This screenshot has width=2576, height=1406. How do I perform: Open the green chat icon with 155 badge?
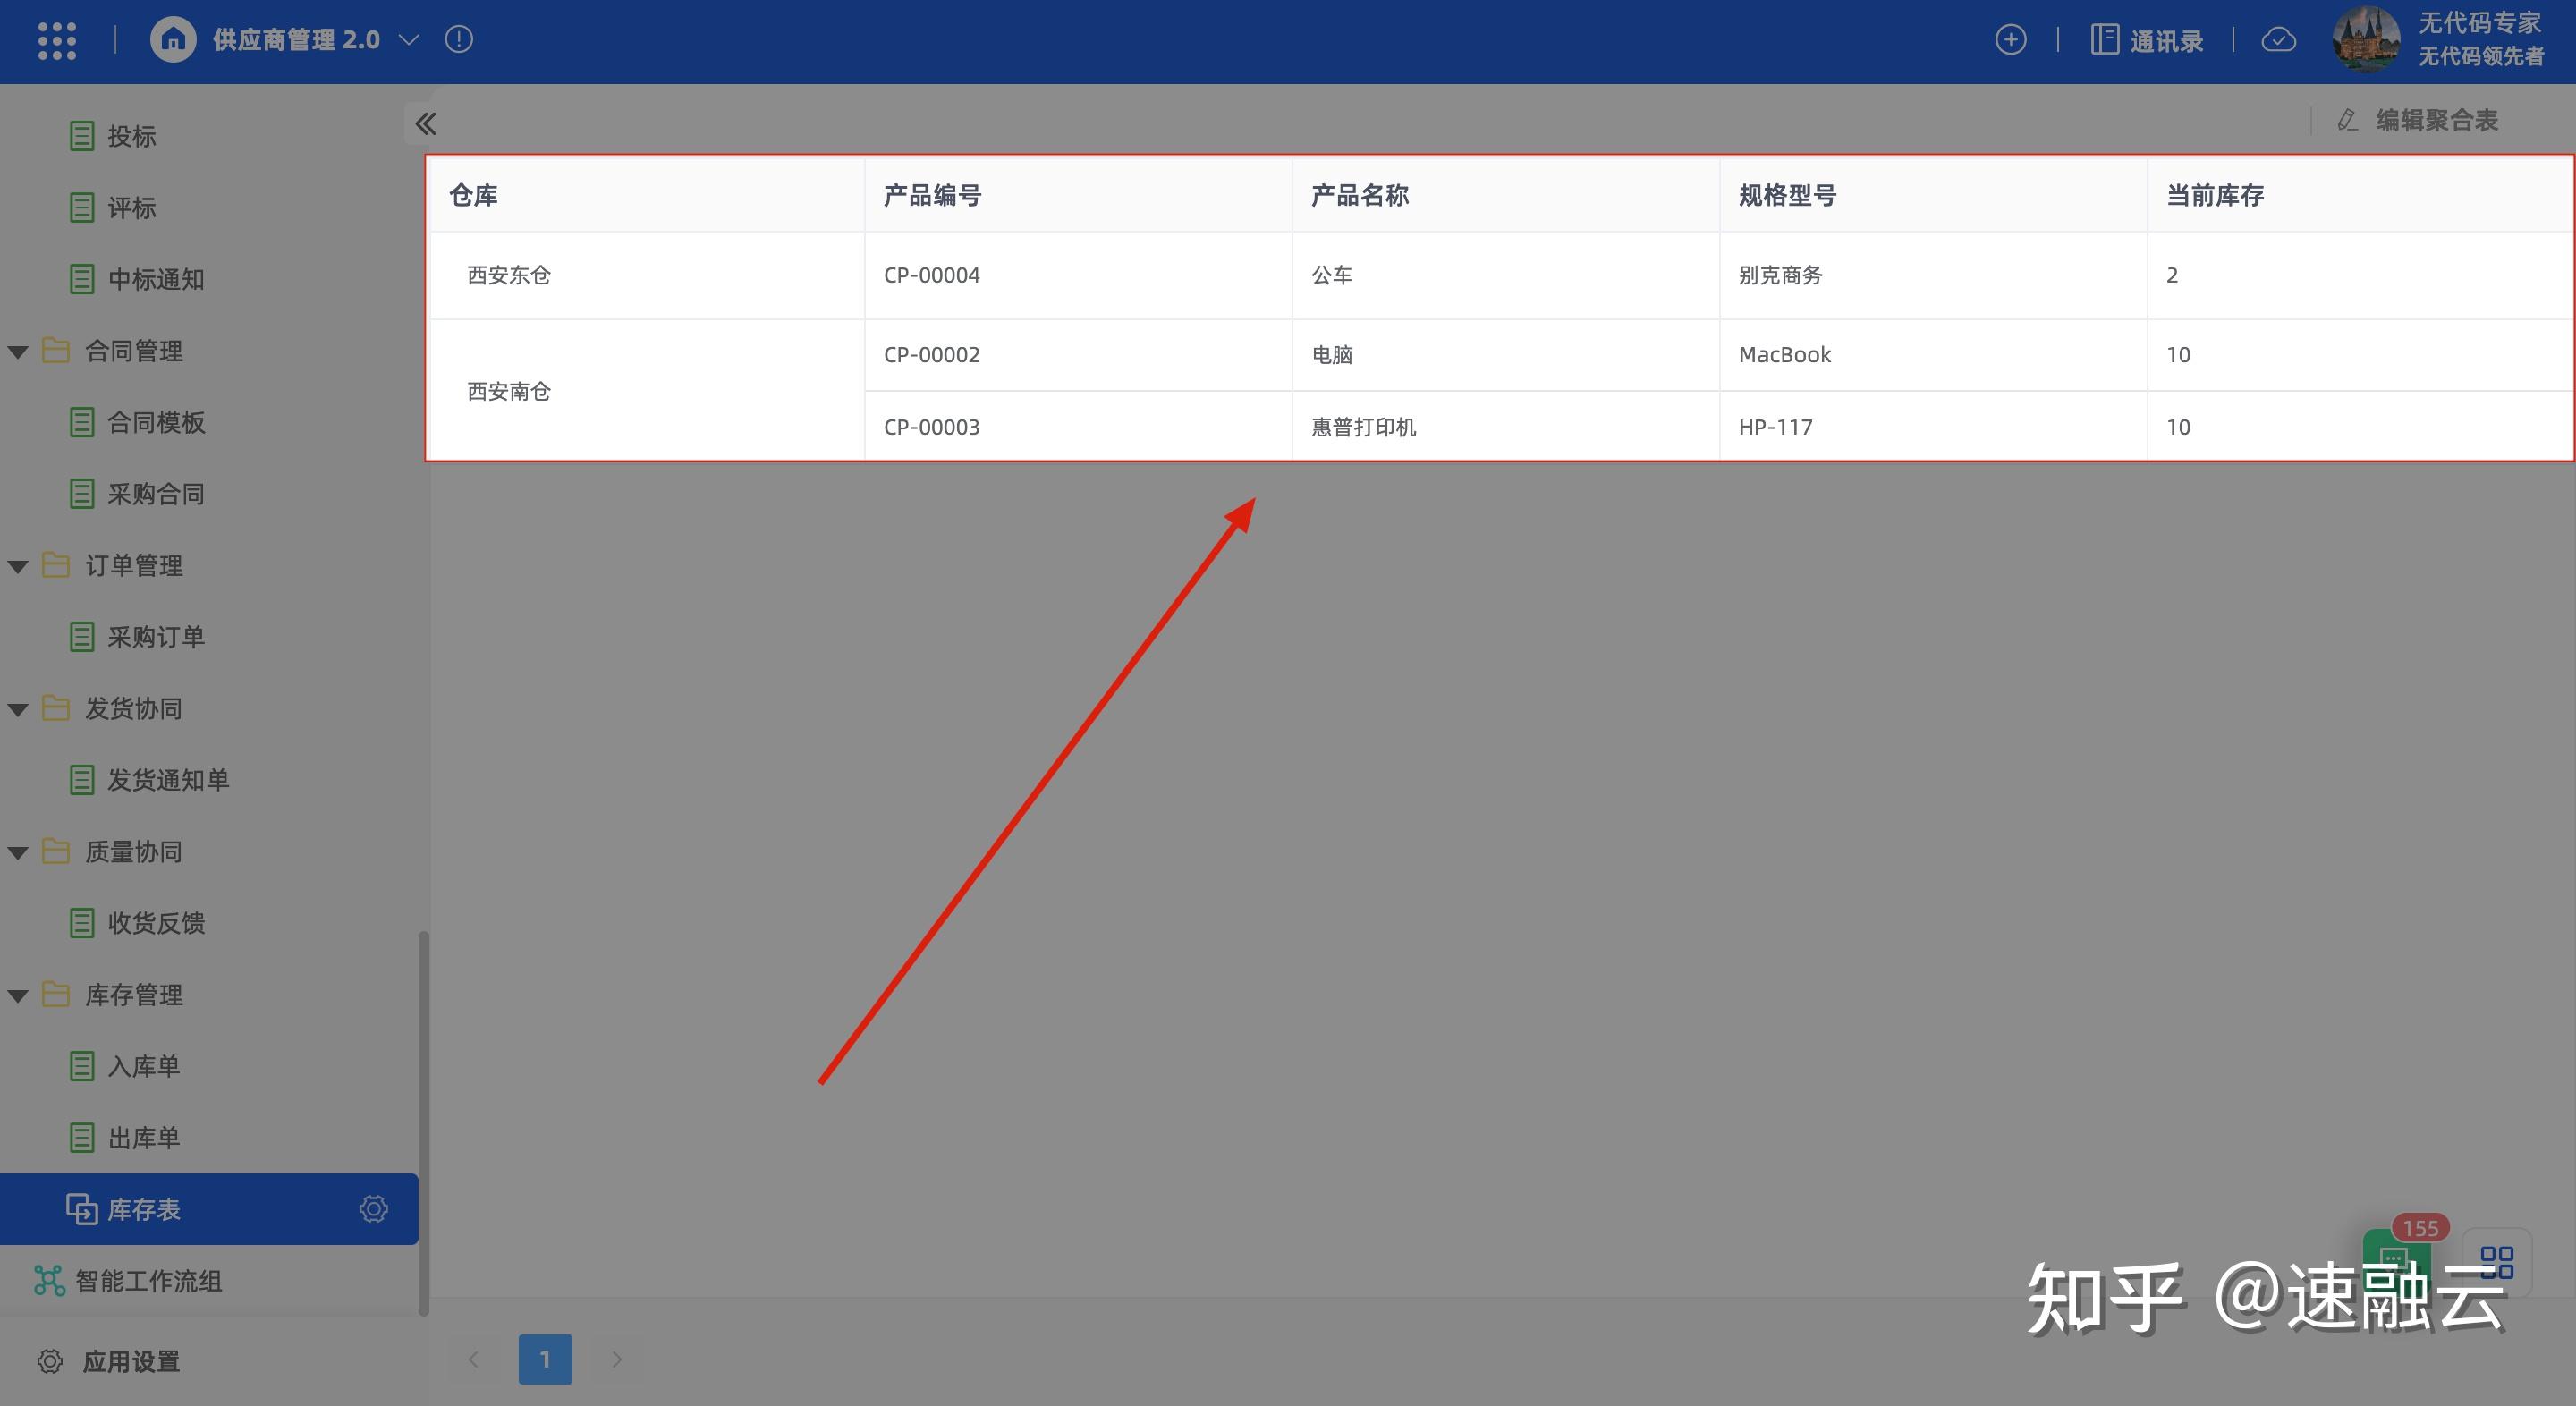coord(2394,1258)
